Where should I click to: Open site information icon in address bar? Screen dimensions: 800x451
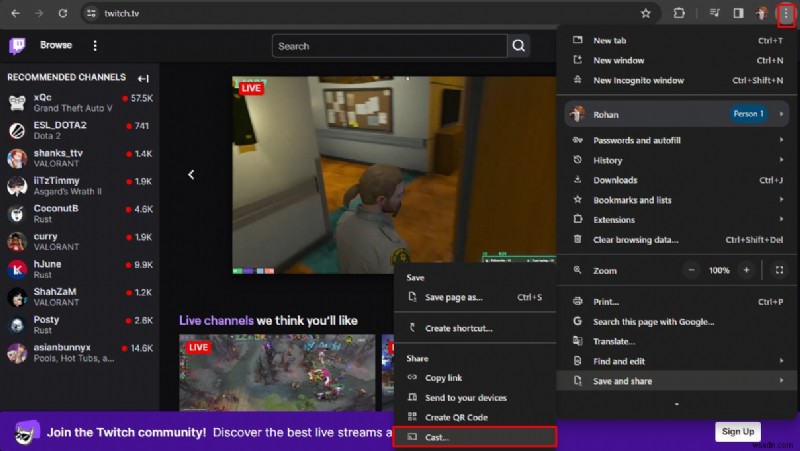[x=91, y=13]
